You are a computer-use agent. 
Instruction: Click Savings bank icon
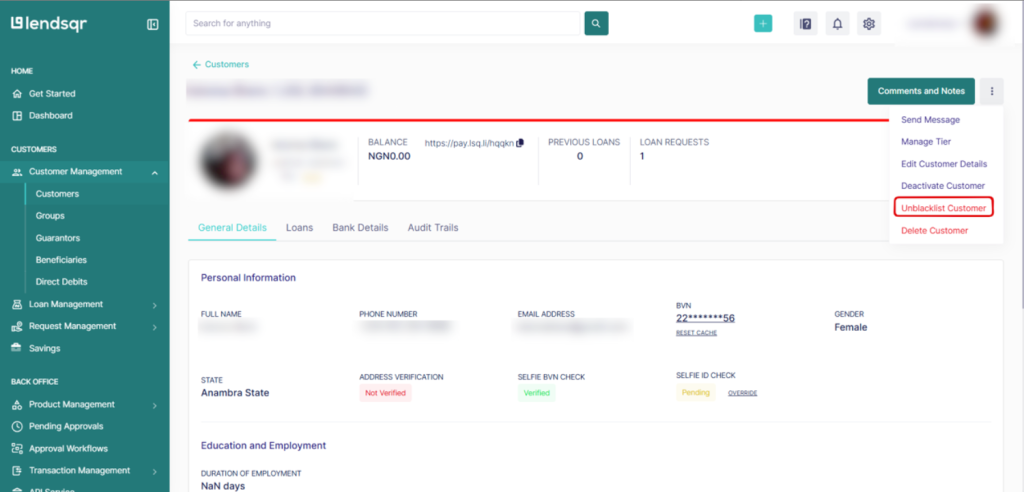[18, 348]
